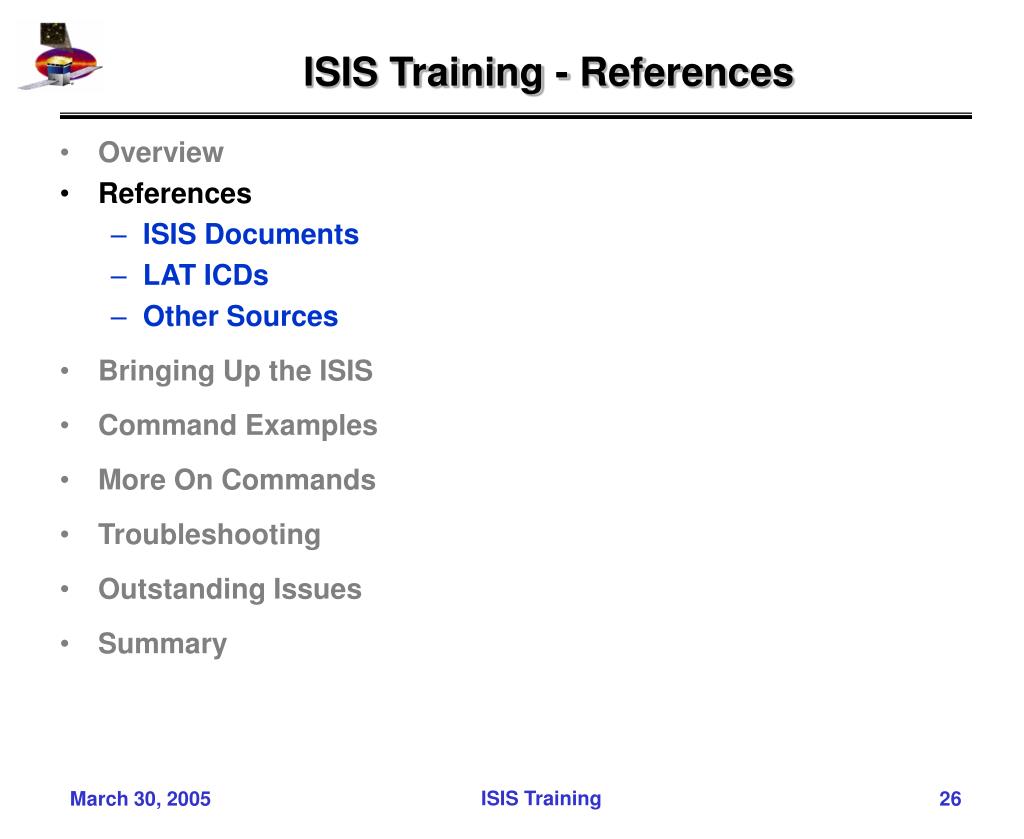Click 'Command Examples' bullet

(238, 426)
